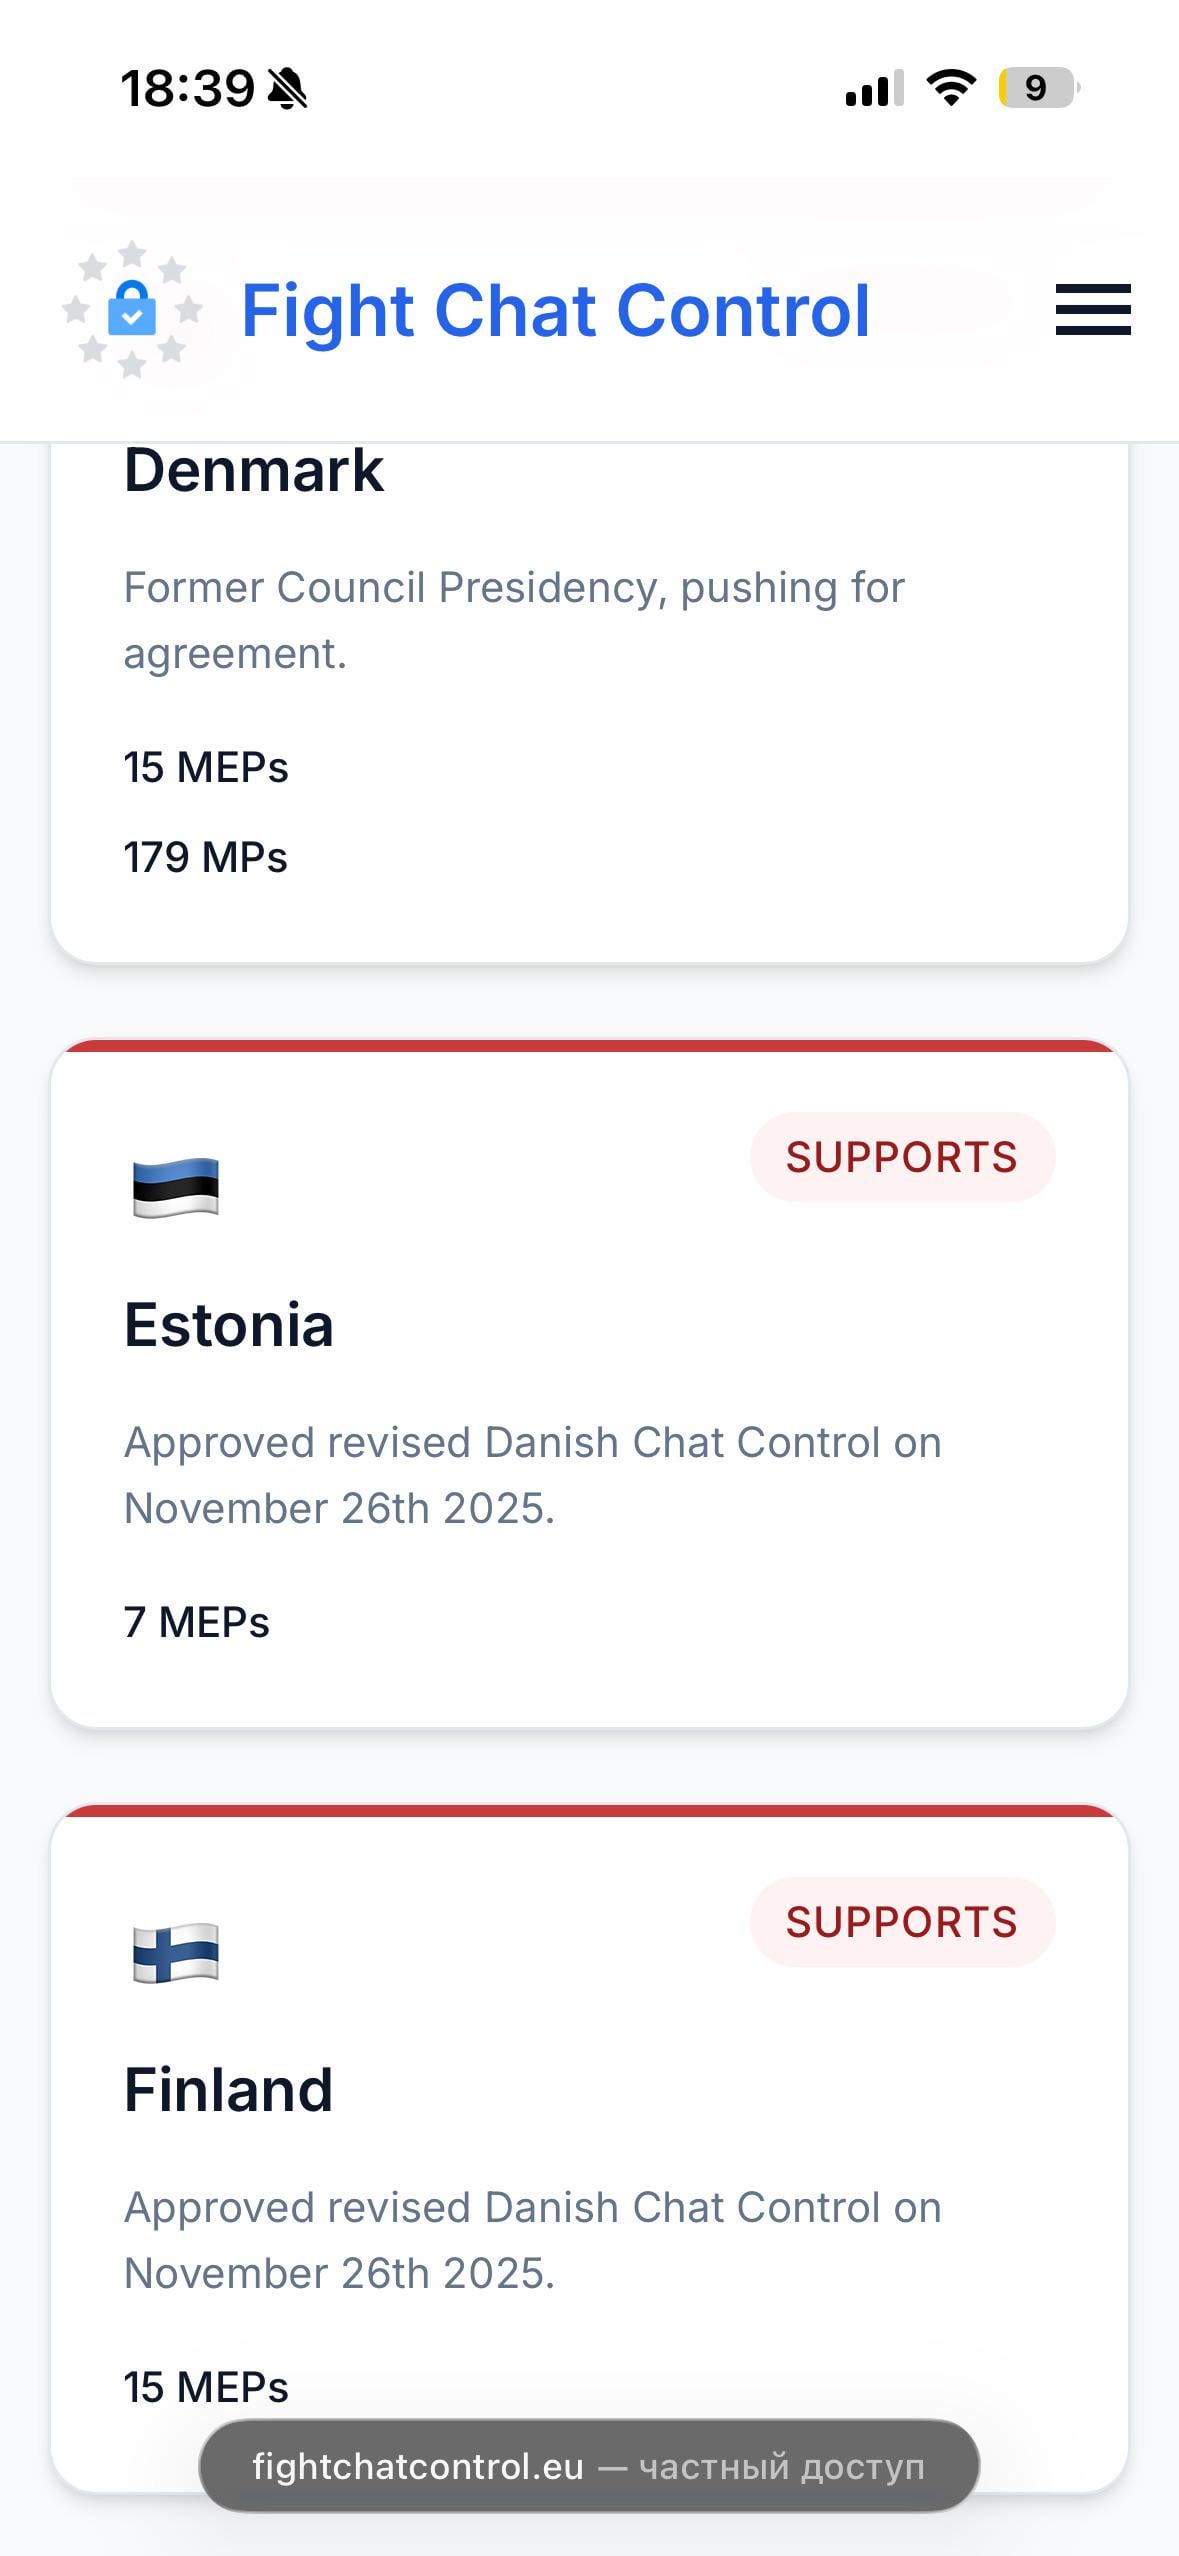This screenshot has width=1179, height=2556.
Task: Tap the cellular signal bars
Action: (874, 88)
